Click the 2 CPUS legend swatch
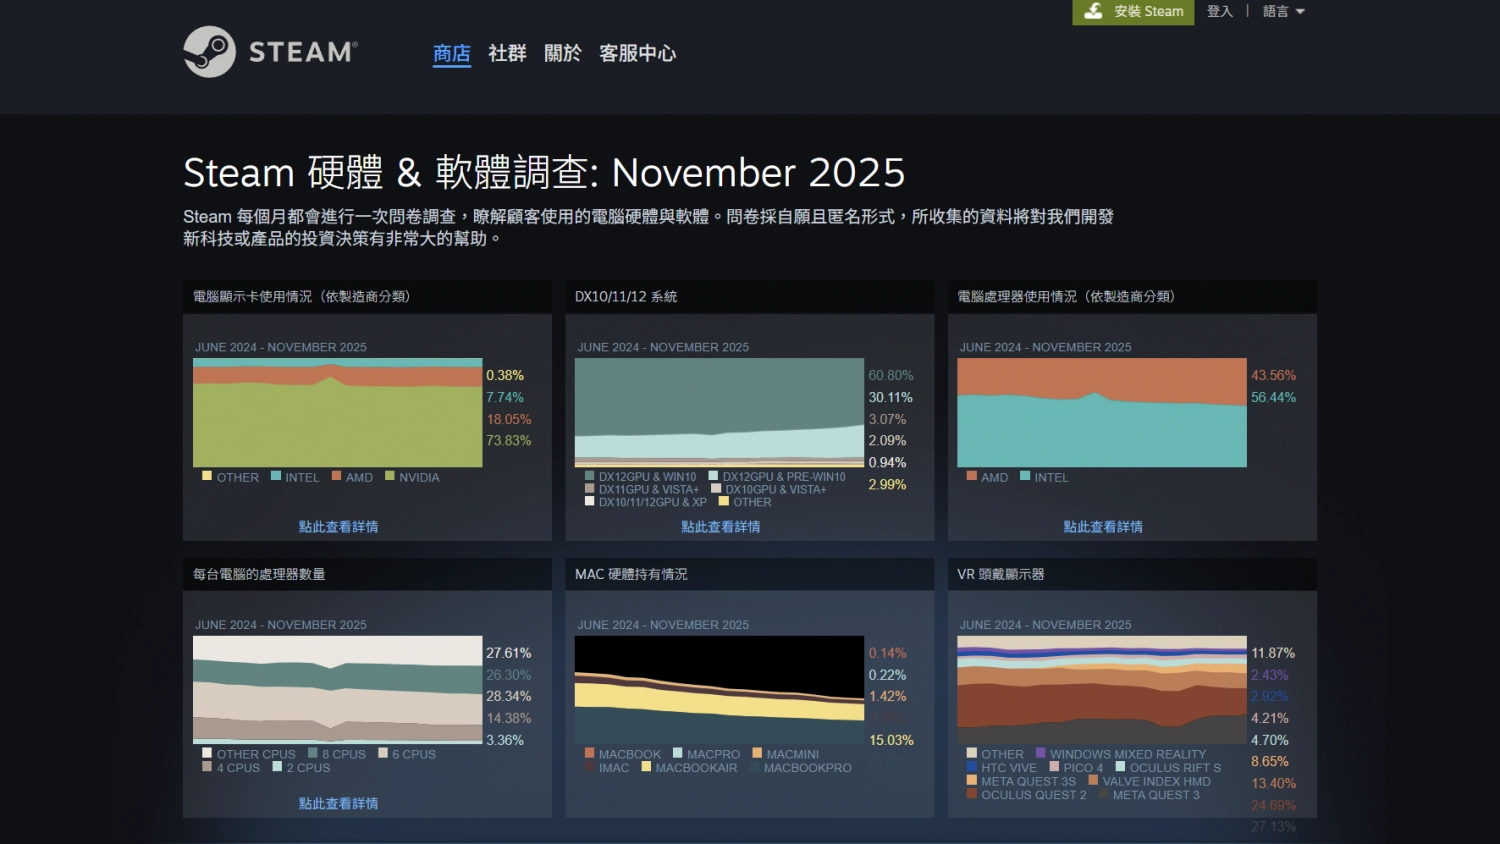 point(277,766)
